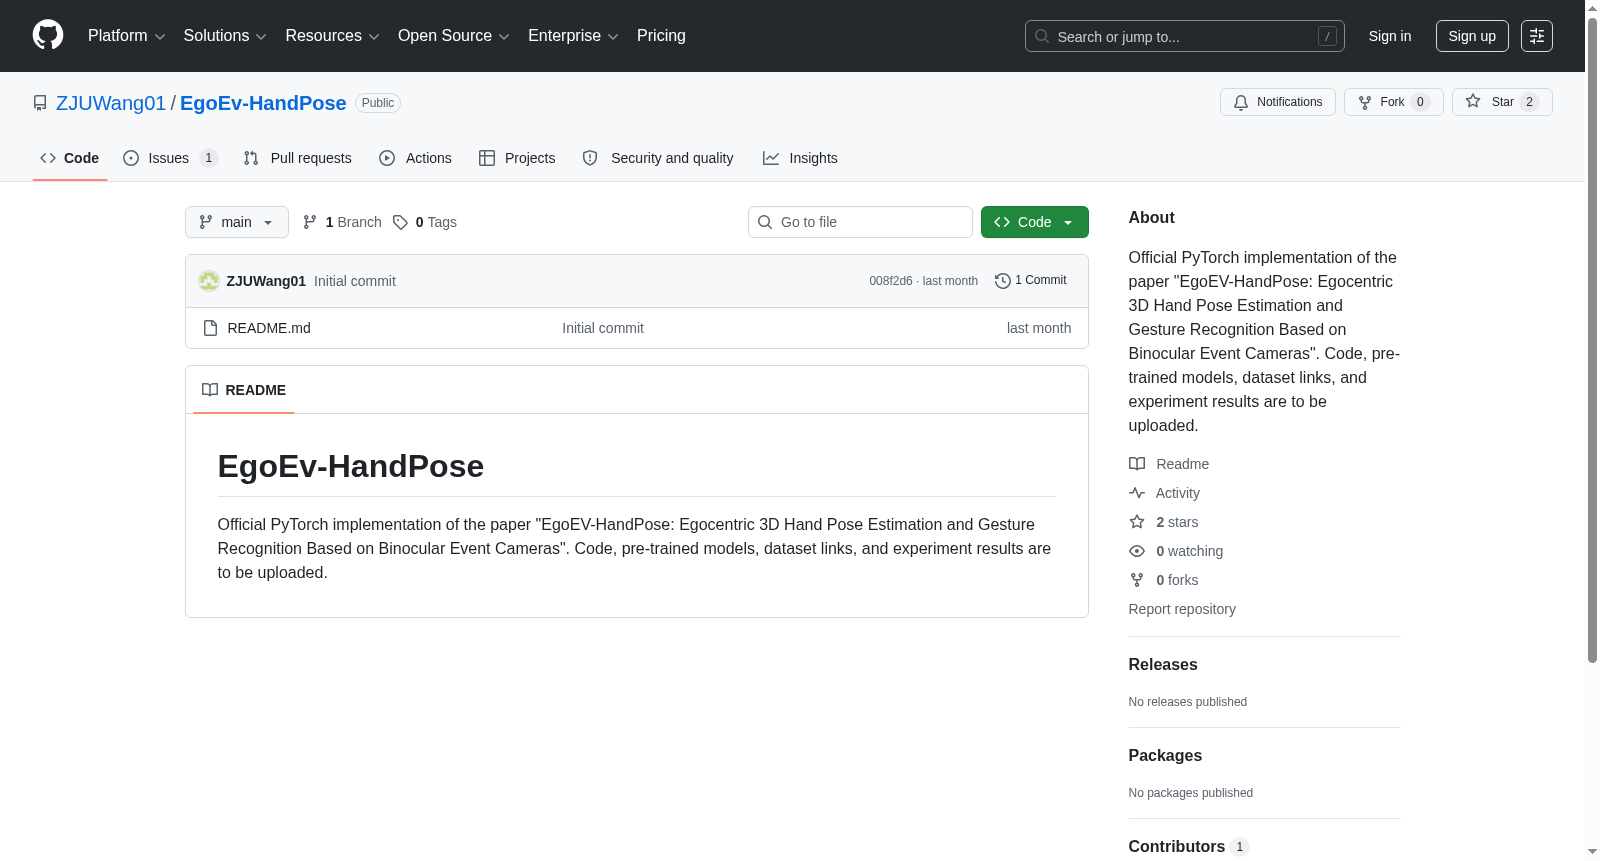Open the Packages heading link
Screen dimensions: 1600x861
[1165, 756]
